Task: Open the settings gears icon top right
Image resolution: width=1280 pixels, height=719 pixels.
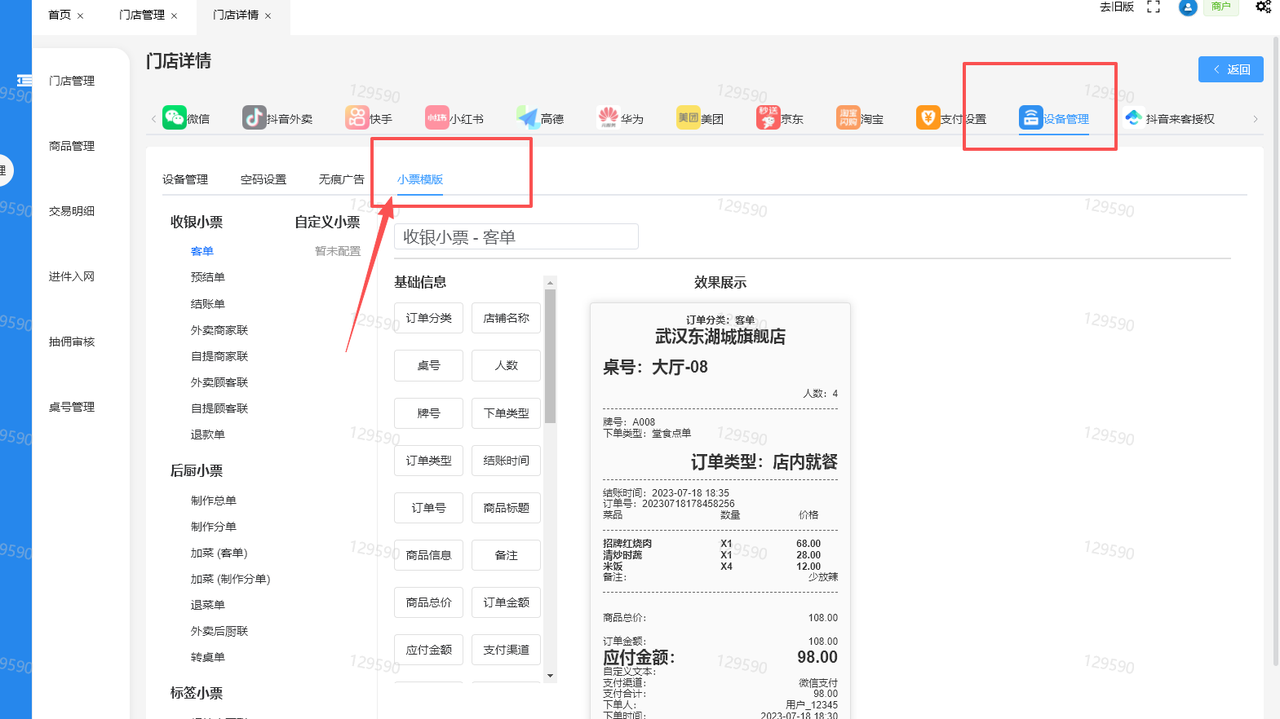Action: 1264,7
